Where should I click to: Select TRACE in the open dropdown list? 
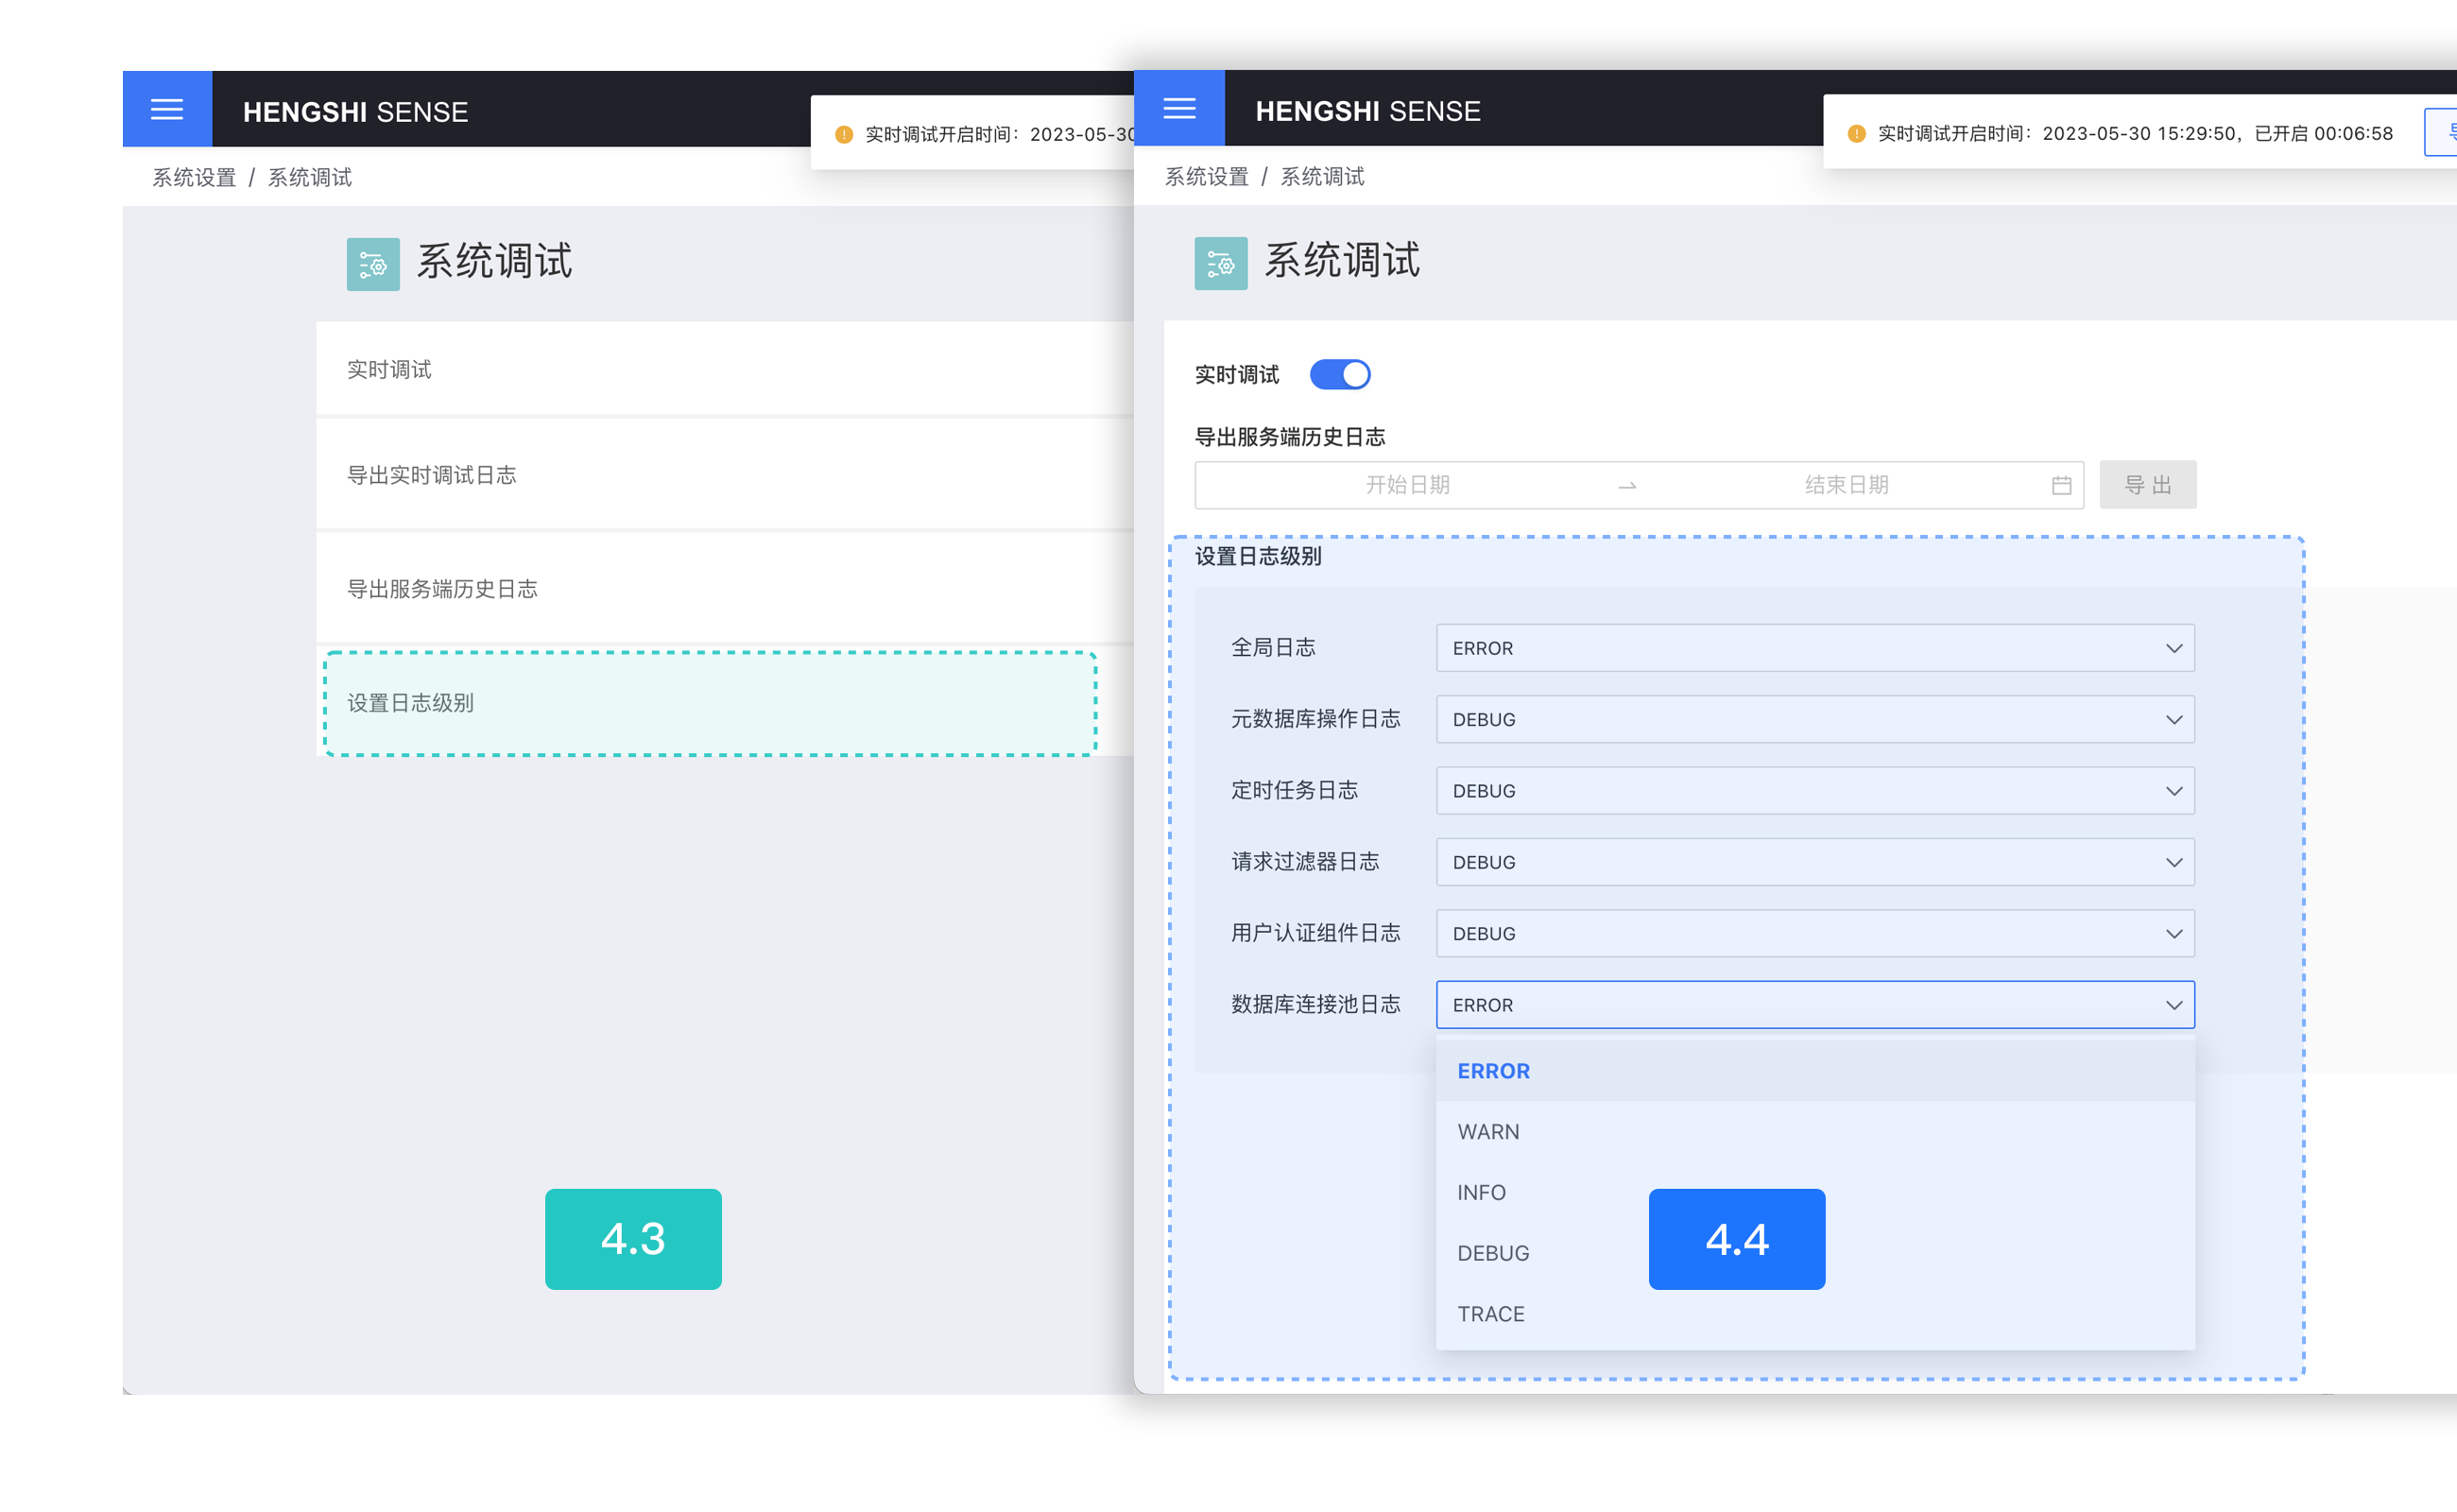(x=1815, y=1314)
